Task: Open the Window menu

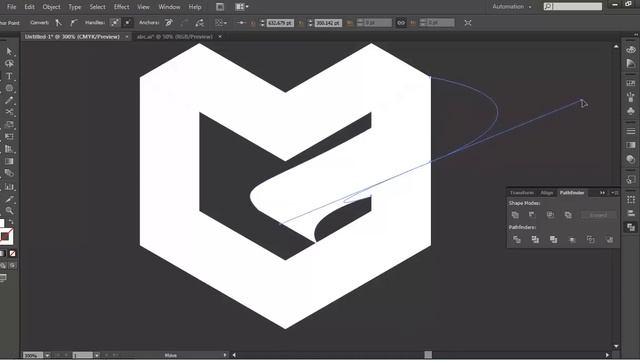Action: tap(169, 7)
